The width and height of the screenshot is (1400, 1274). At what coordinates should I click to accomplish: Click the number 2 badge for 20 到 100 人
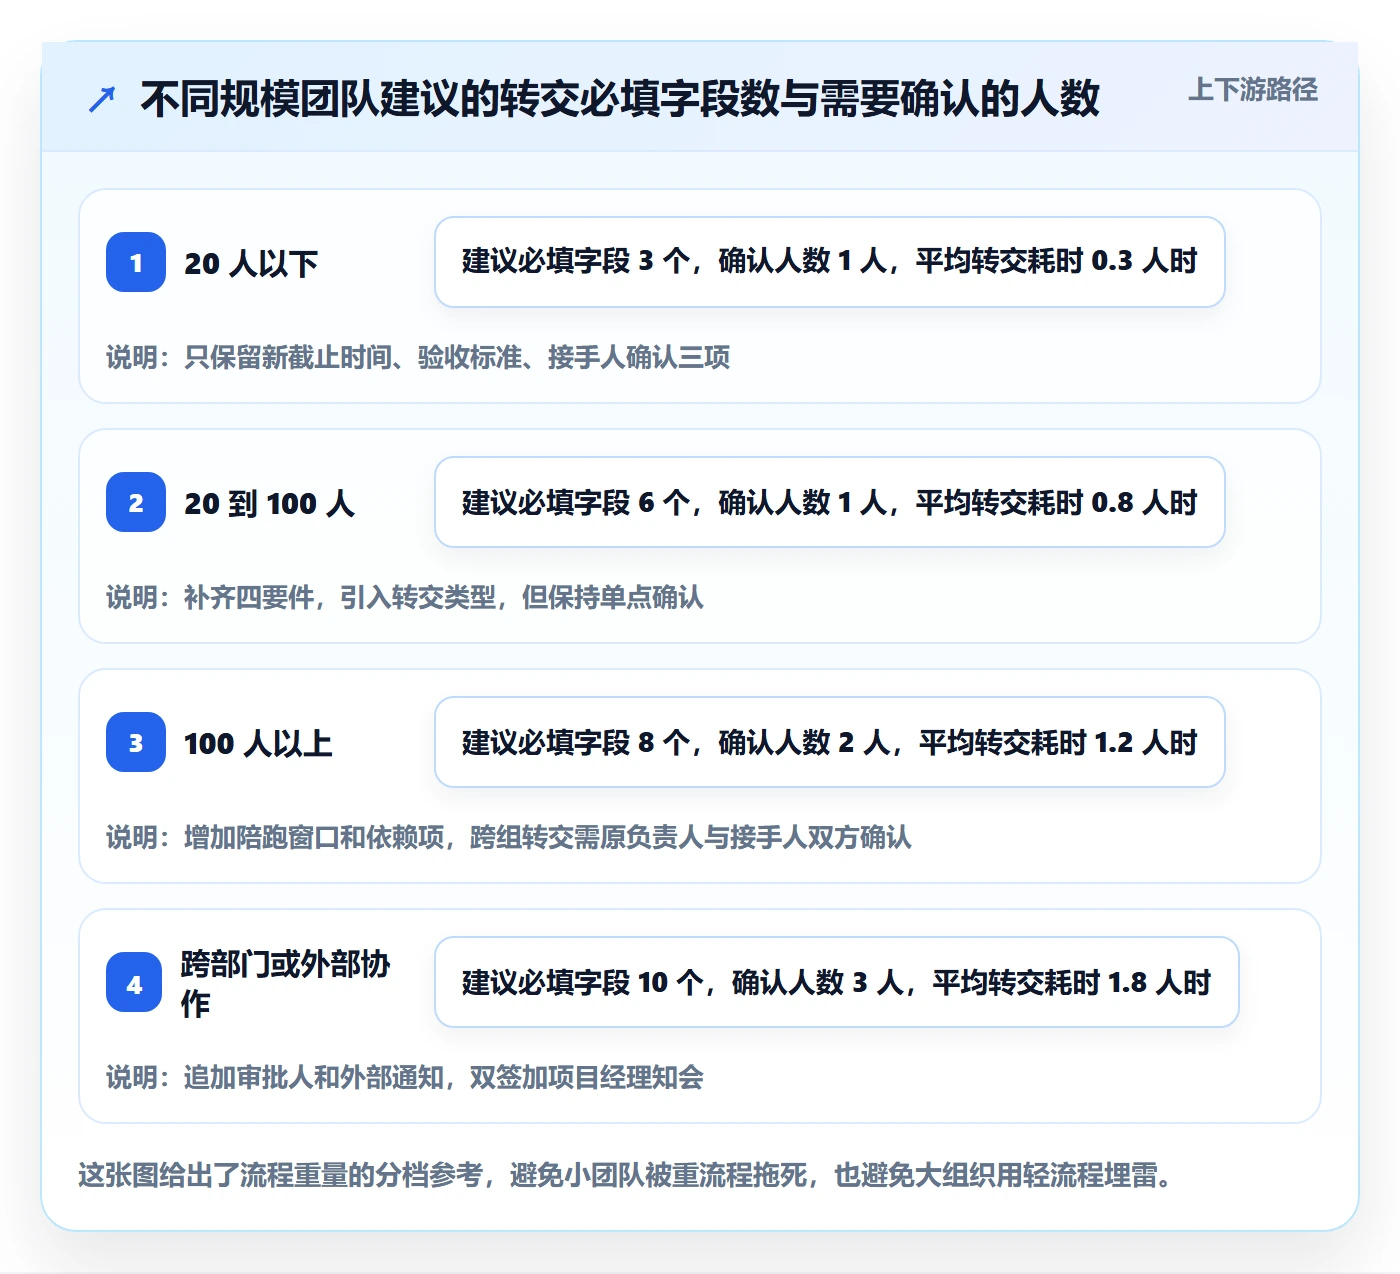click(x=136, y=502)
